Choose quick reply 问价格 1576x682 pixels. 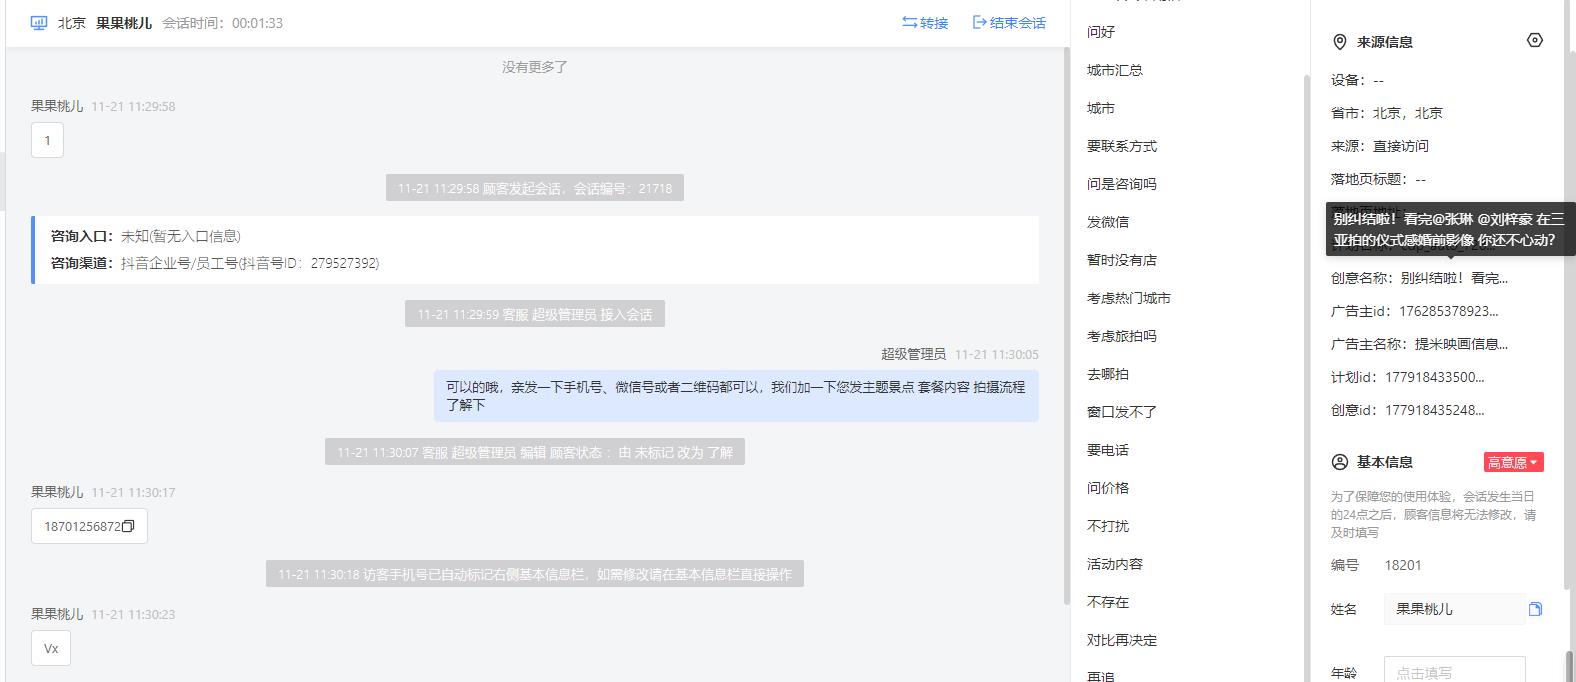tap(1108, 488)
